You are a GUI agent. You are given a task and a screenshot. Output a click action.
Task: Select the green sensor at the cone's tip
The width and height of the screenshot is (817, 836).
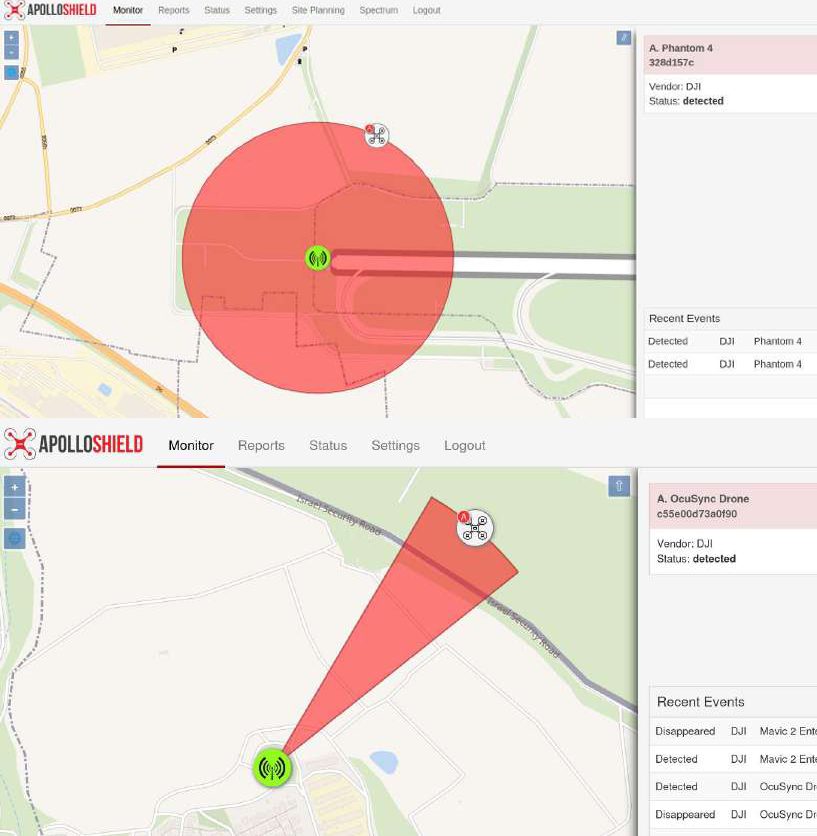(271, 767)
